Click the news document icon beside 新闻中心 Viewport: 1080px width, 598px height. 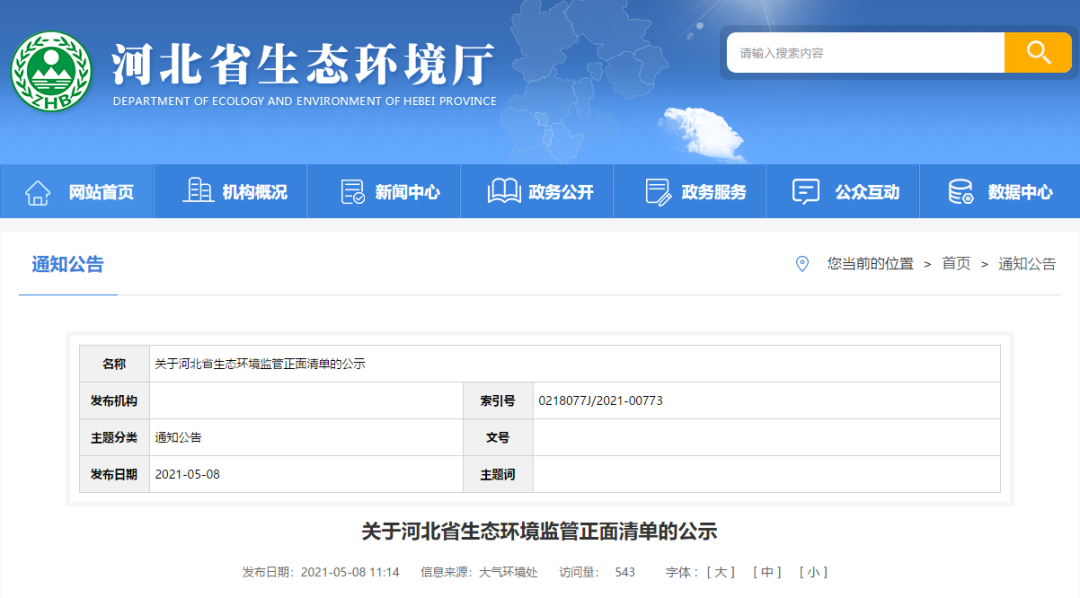[353, 192]
